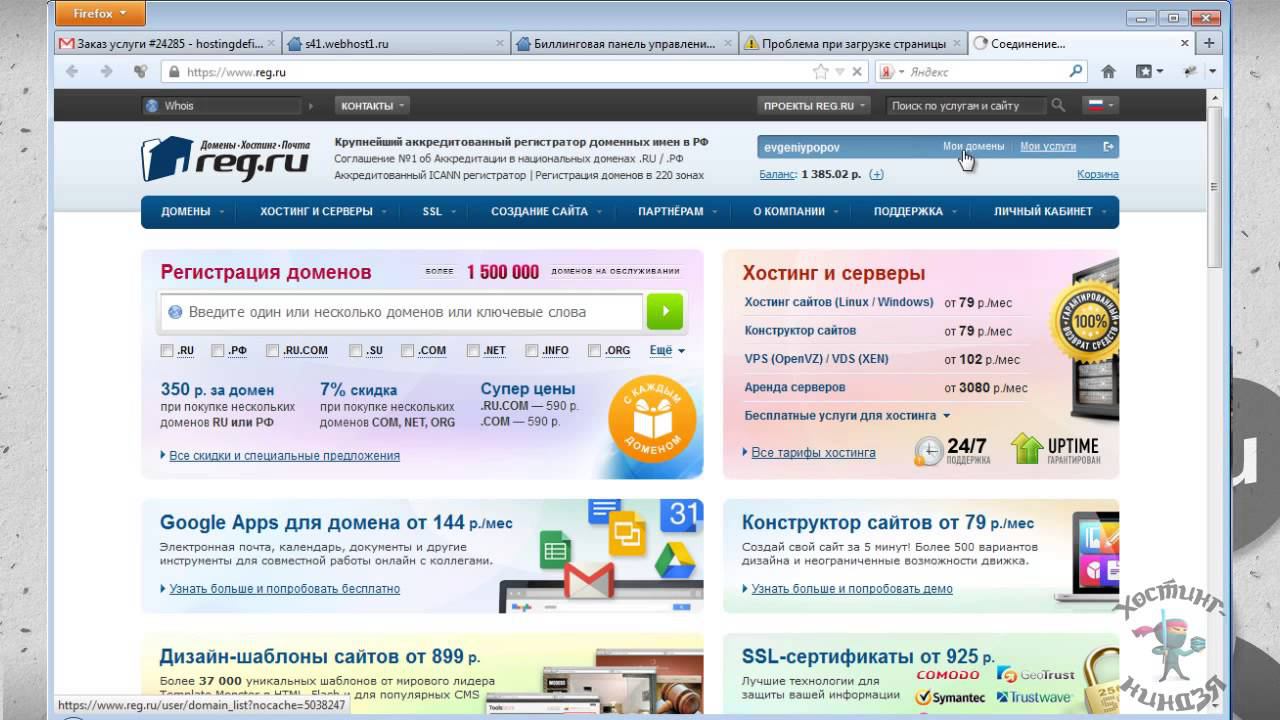Open the Firefox application menu button
Screen dimensions: 1280x720
pos(101,13)
